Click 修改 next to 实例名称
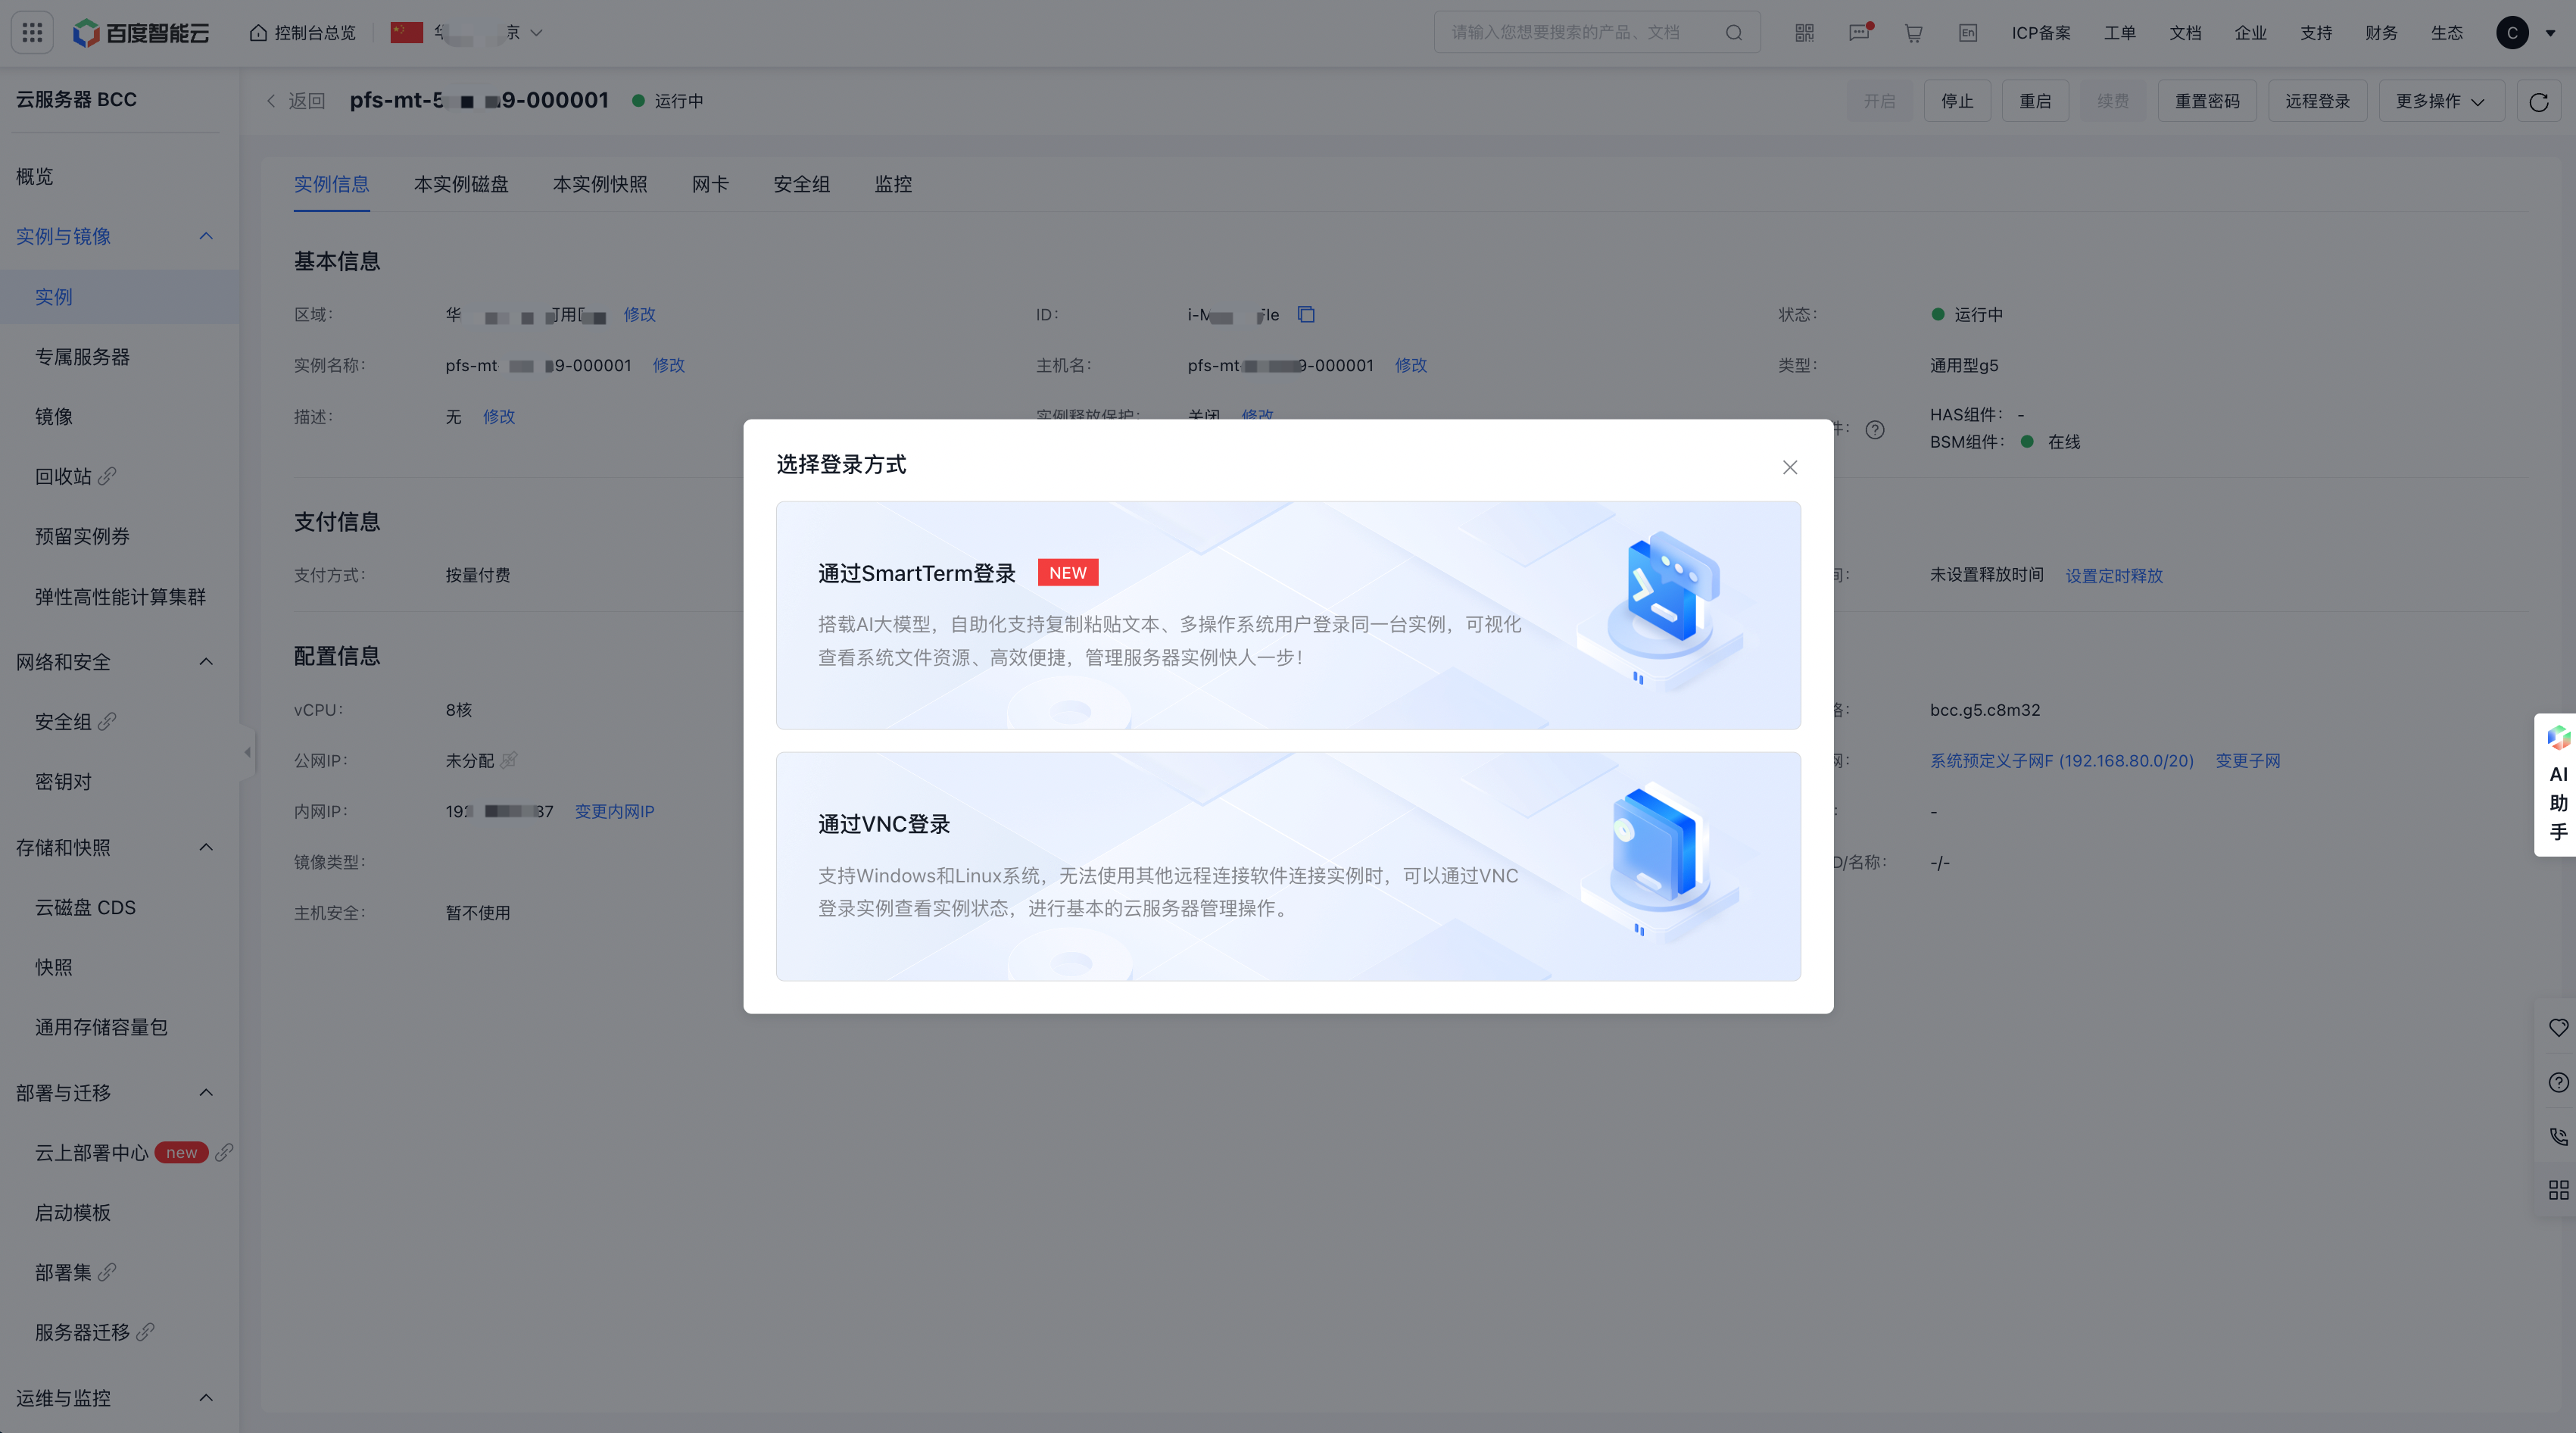The height and width of the screenshot is (1433, 2576). 669,365
